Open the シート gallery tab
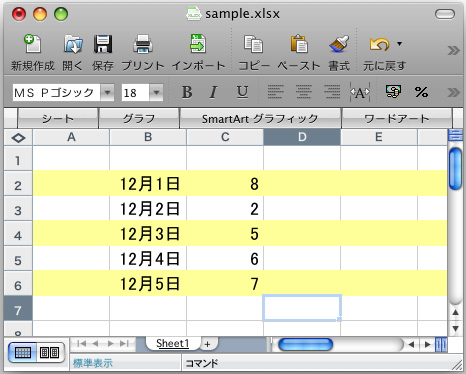 coord(58,118)
